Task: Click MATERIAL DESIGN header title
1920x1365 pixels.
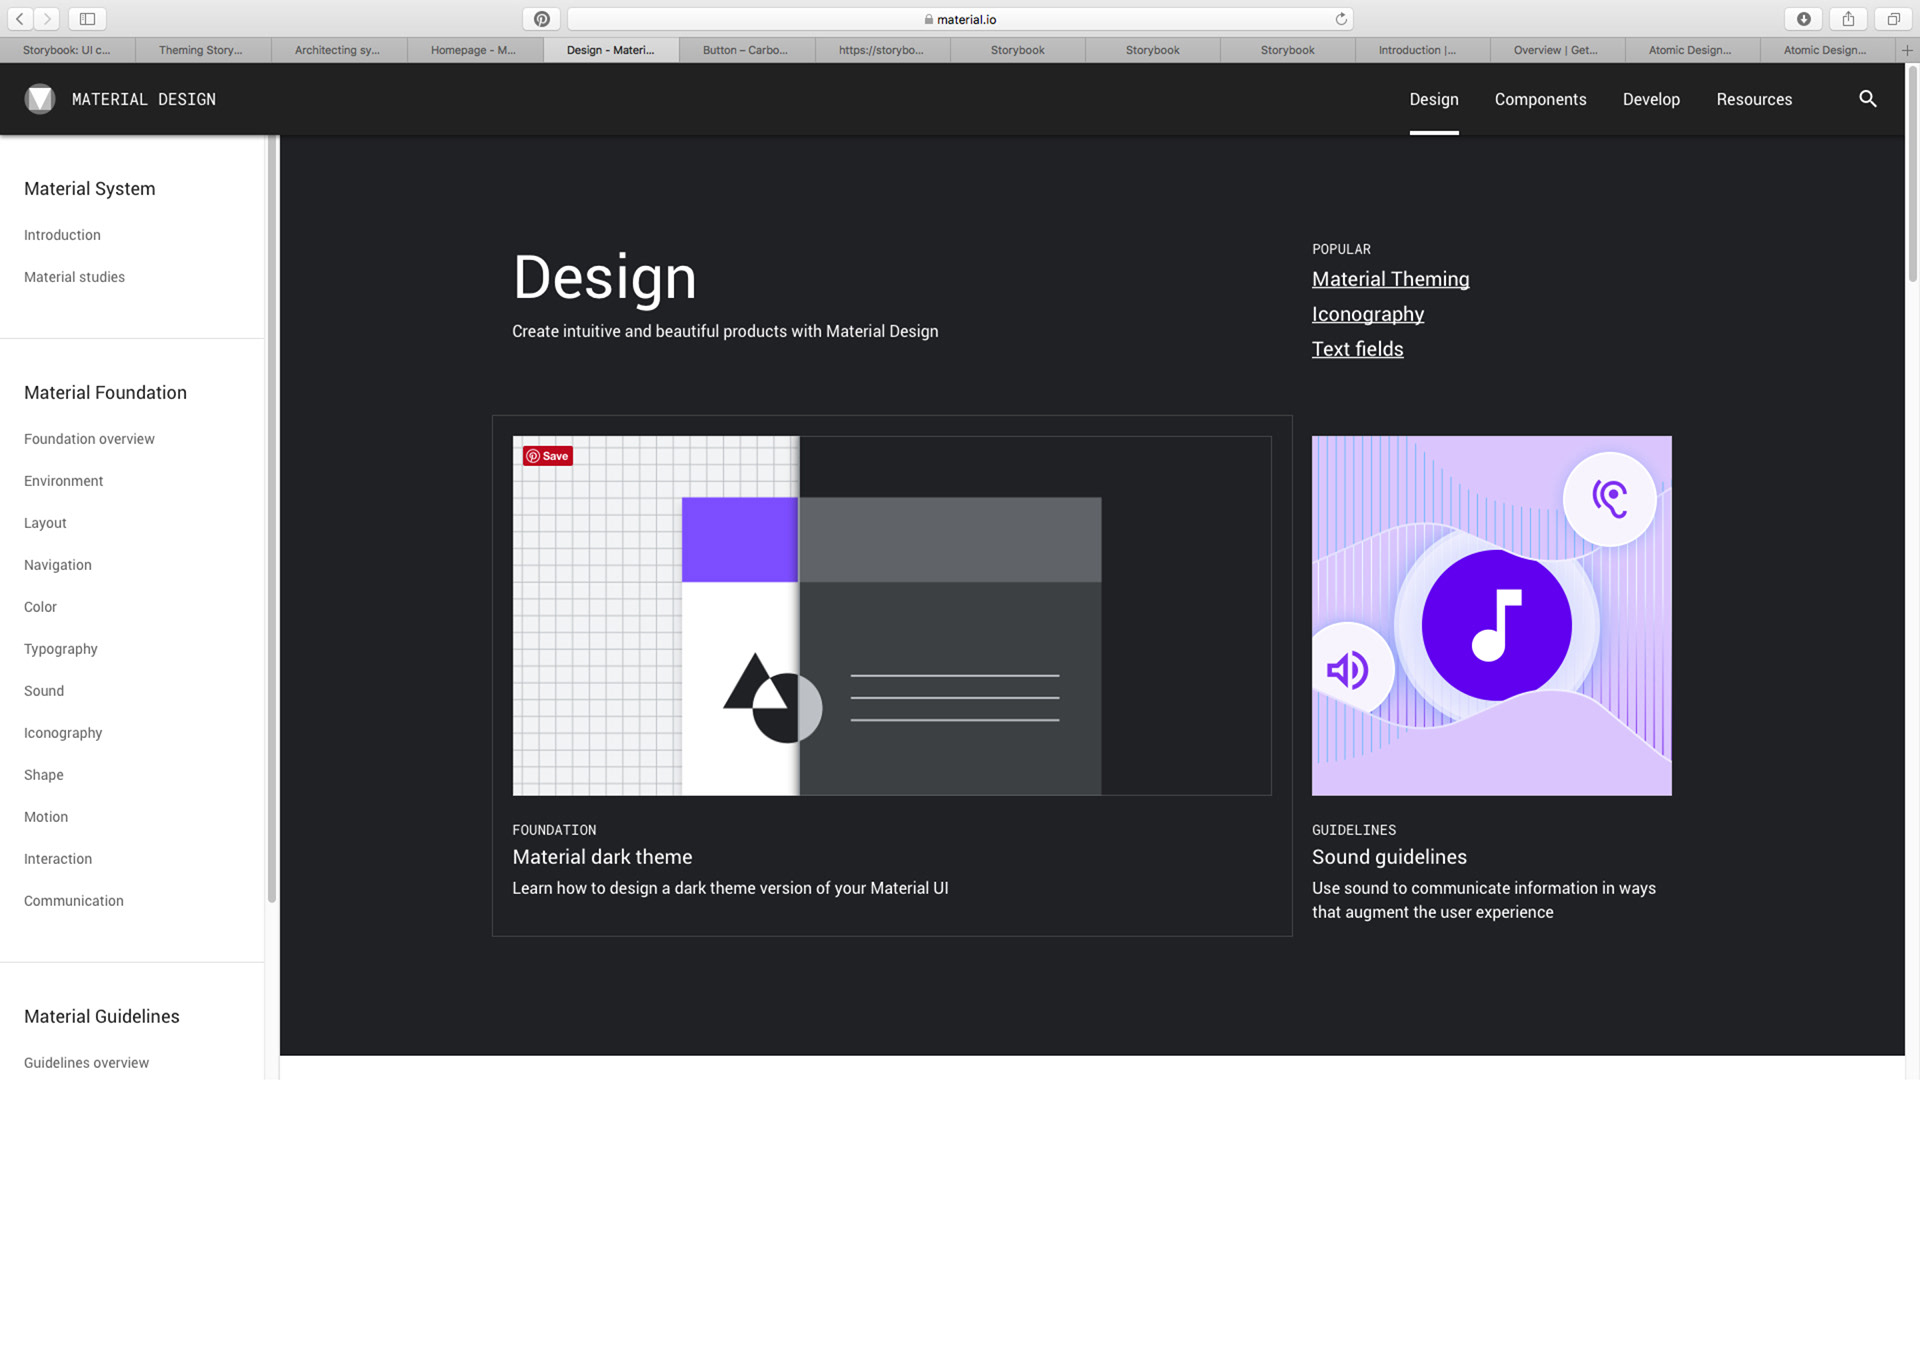Action: coord(144,99)
